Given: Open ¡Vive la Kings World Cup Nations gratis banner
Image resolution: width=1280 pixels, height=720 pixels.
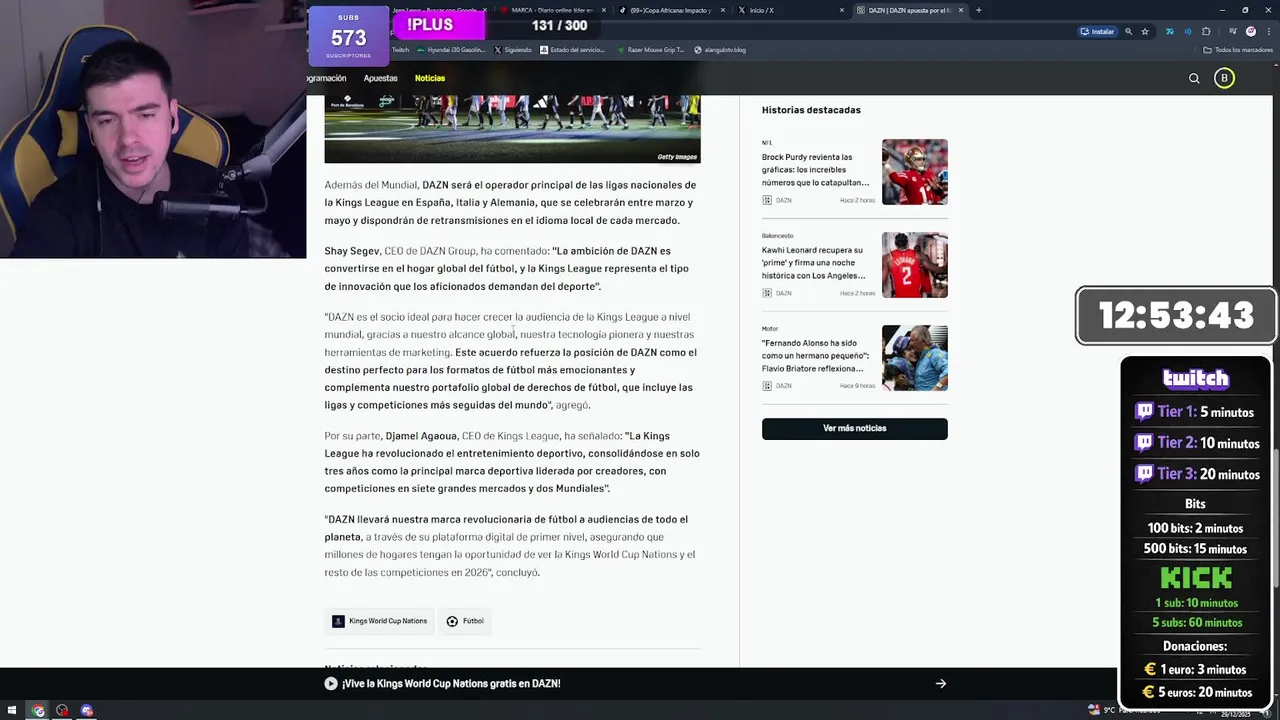Looking at the screenshot, I should coord(451,684).
